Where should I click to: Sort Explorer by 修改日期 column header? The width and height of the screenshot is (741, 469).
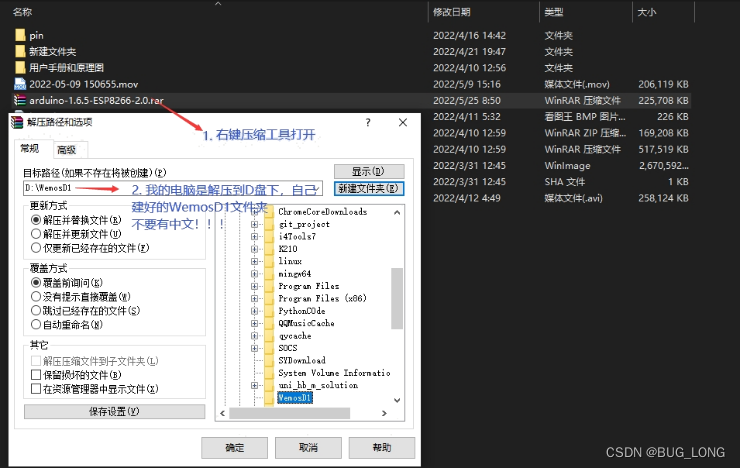click(452, 12)
